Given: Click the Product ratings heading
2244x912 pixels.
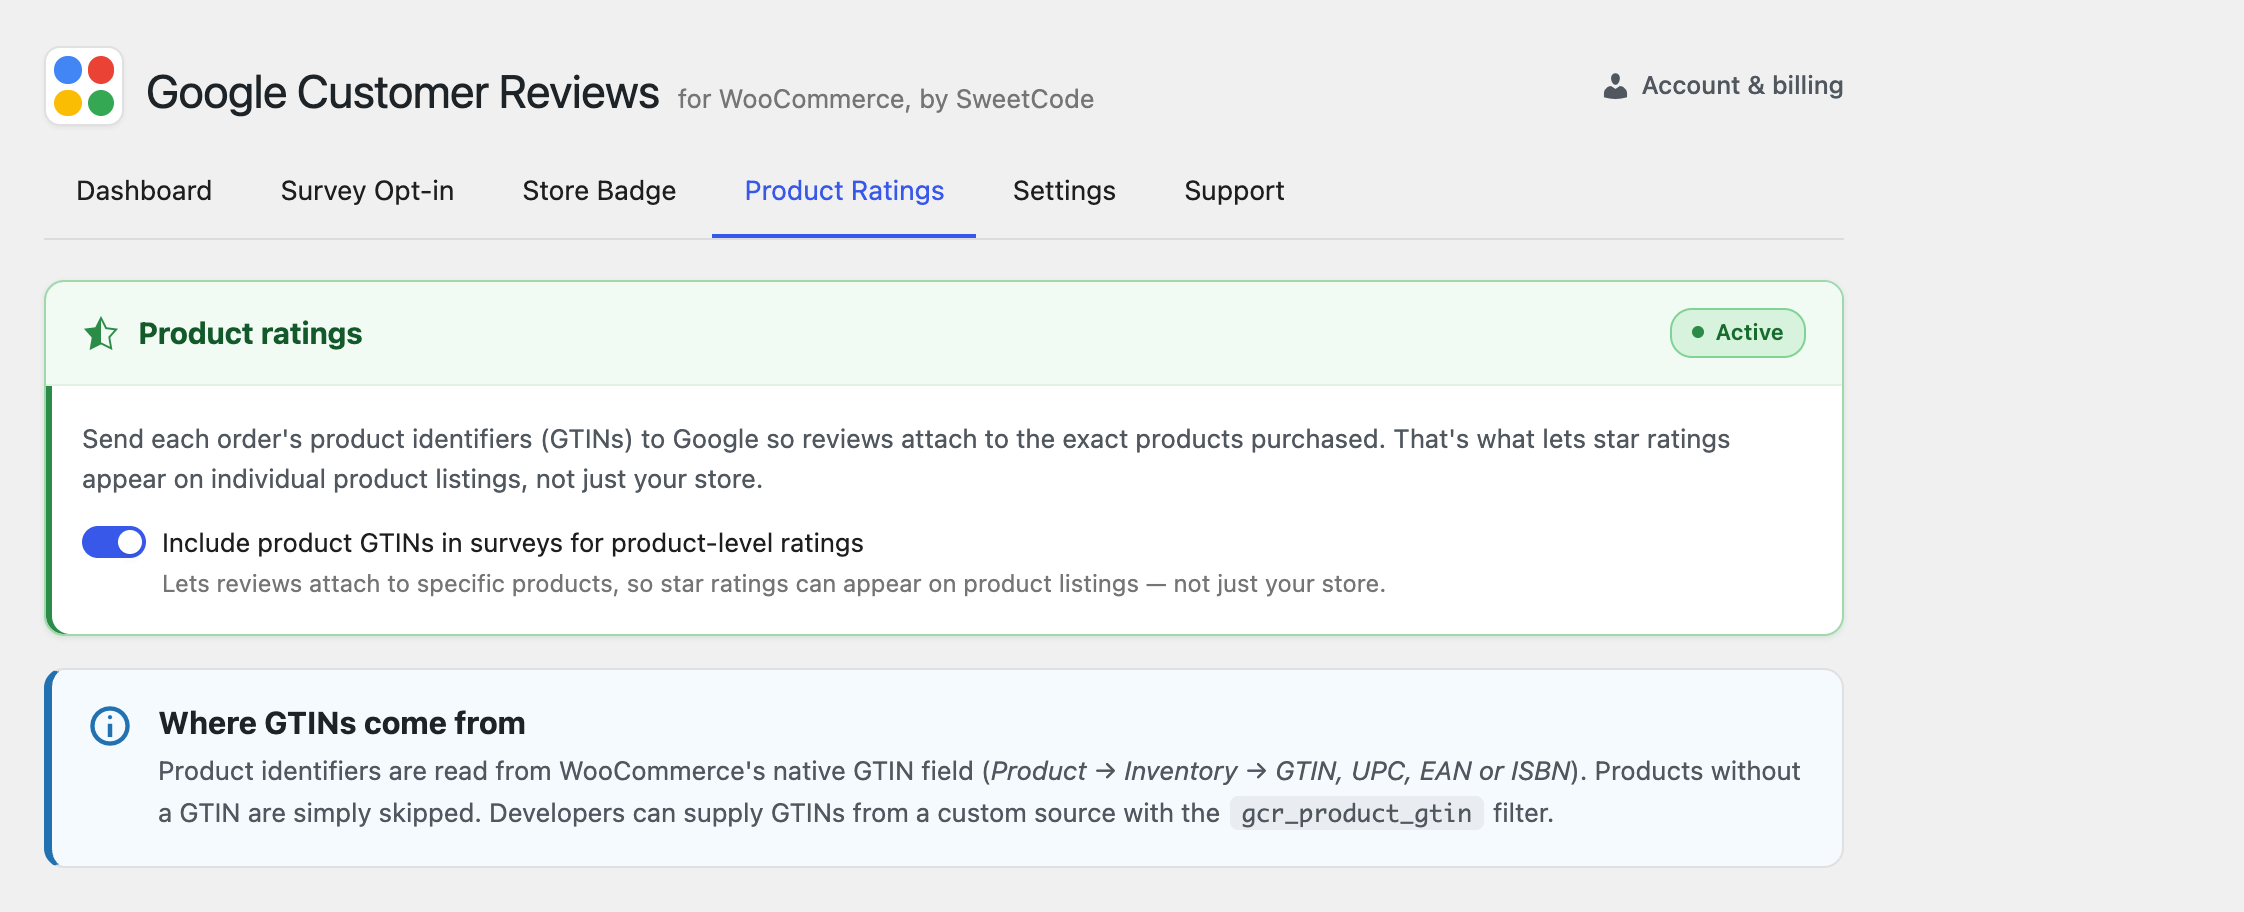Looking at the screenshot, I should click(x=250, y=333).
